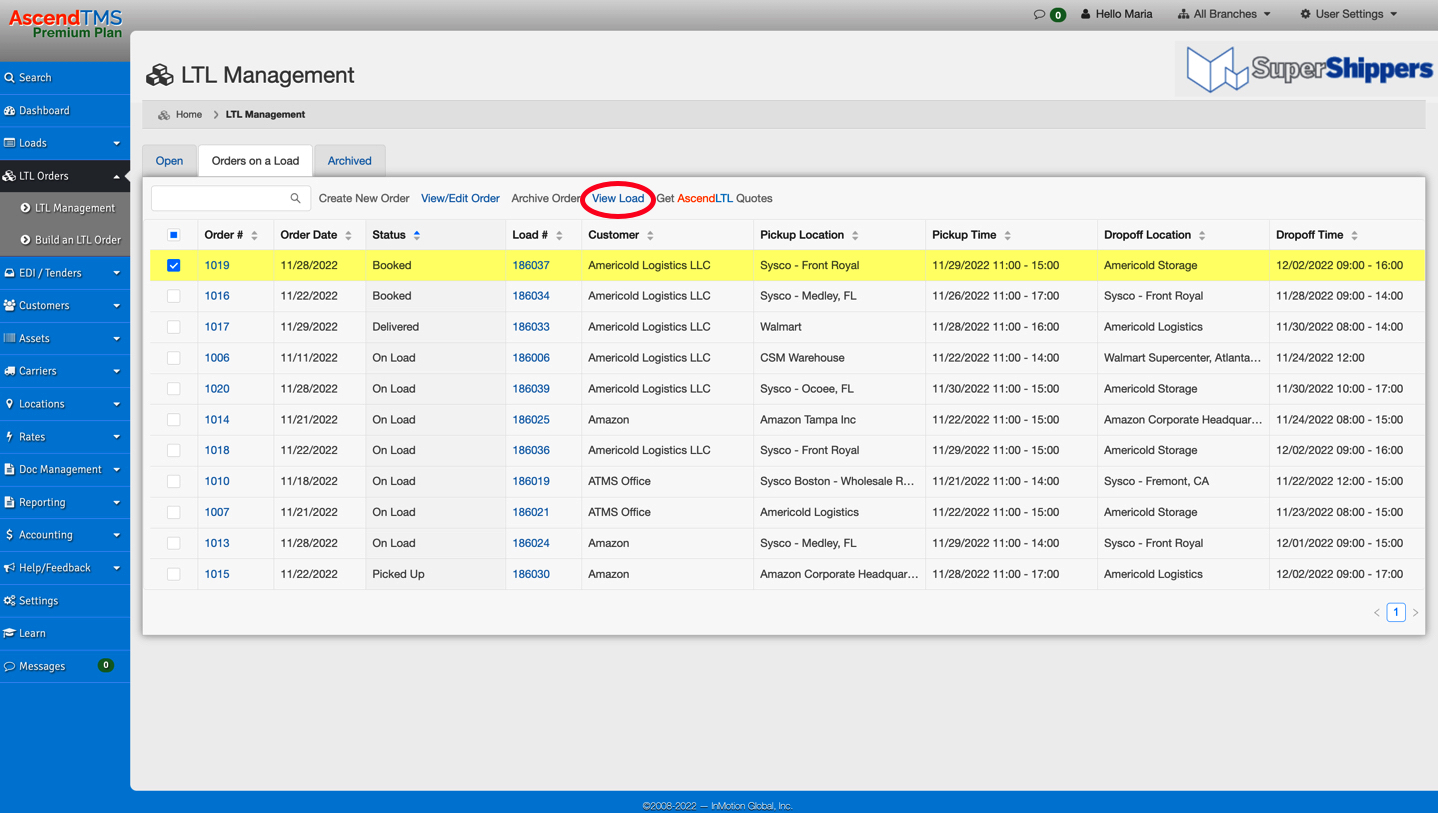Check the checkbox for order 1016
The height and width of the screenshot is (813, 1438).
click(174, 296)
